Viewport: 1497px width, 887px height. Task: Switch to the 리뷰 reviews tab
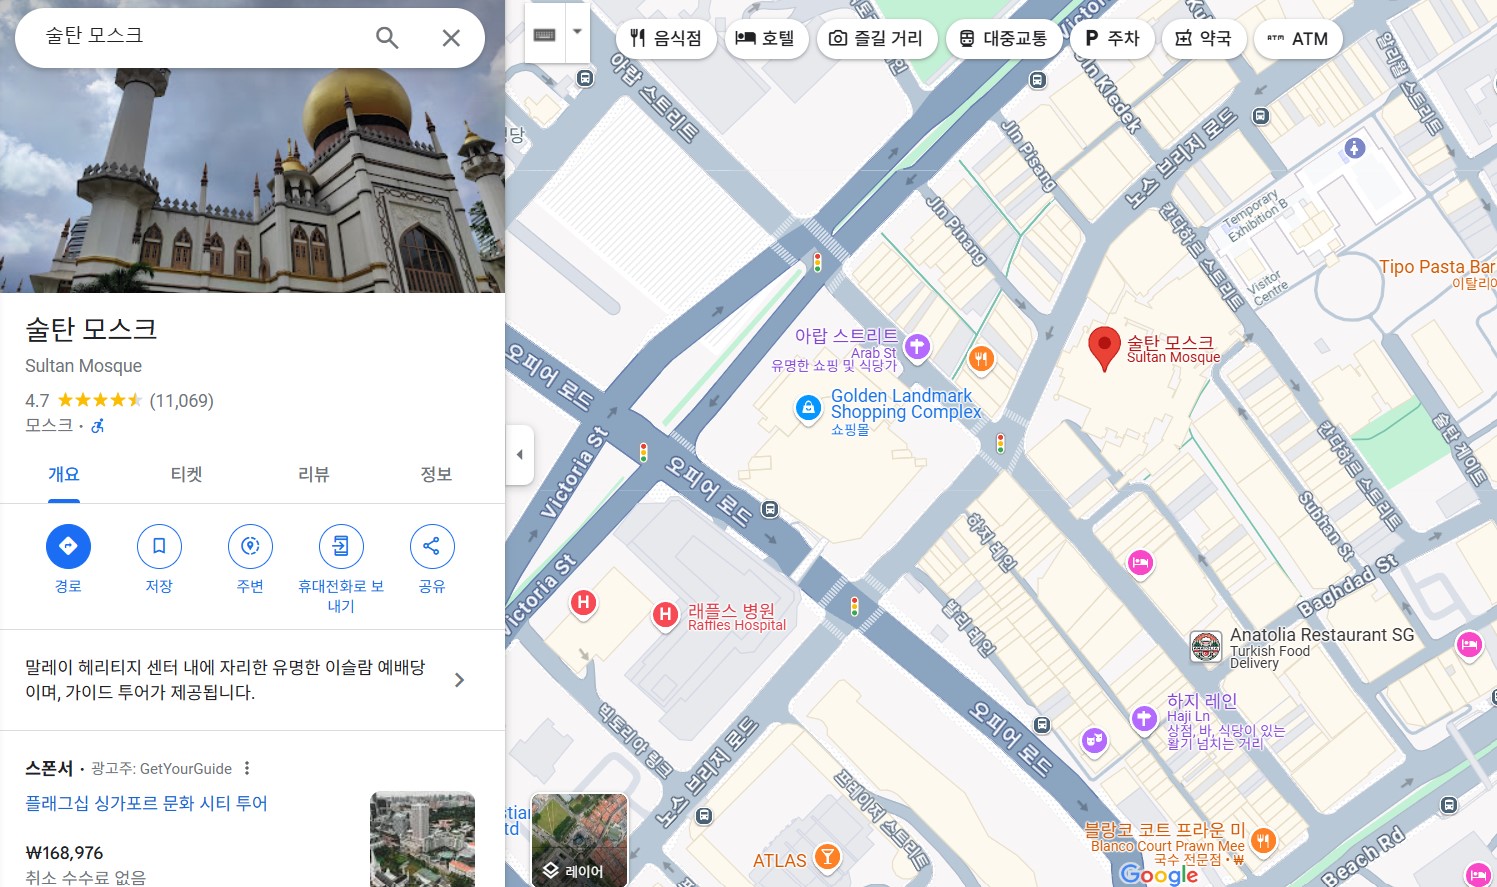click(x=314, y=474)
